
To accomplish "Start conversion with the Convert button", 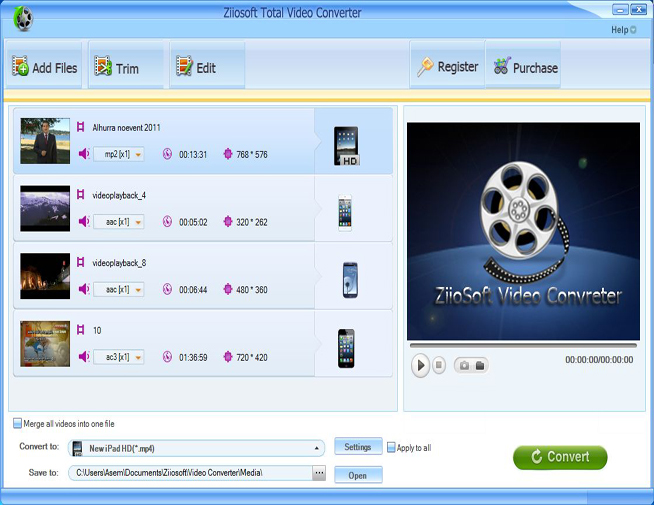I will [x=560, y=457].
